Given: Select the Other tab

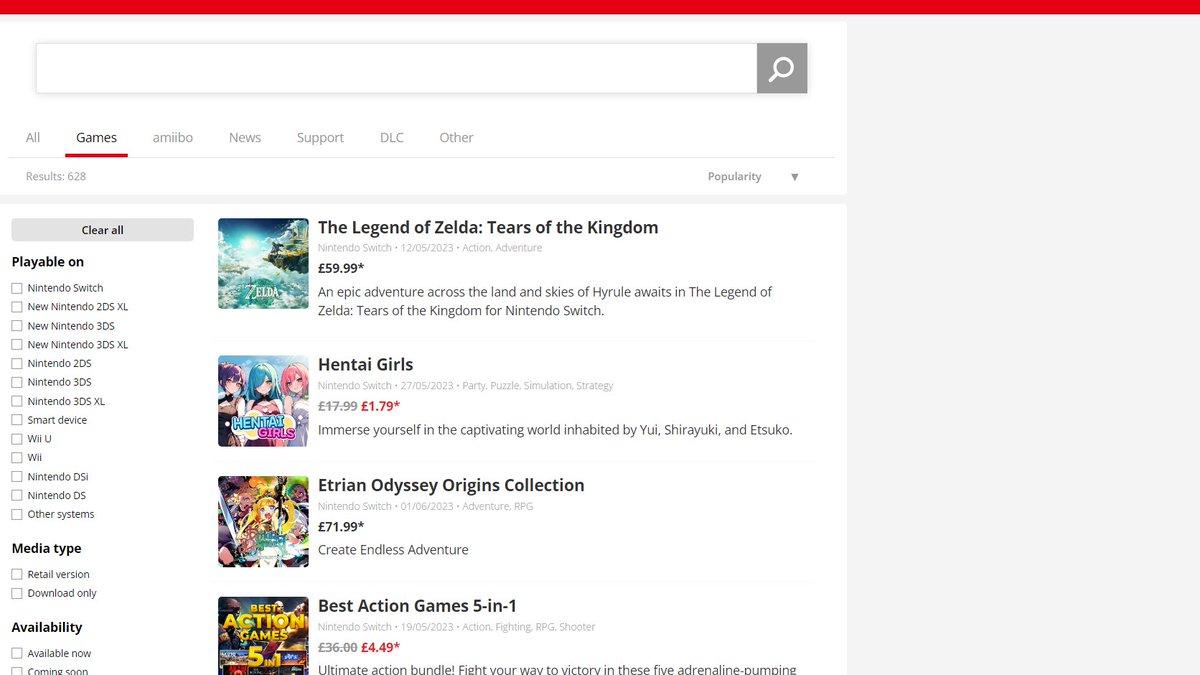Looking at the screenshot, I should [456, 138].
